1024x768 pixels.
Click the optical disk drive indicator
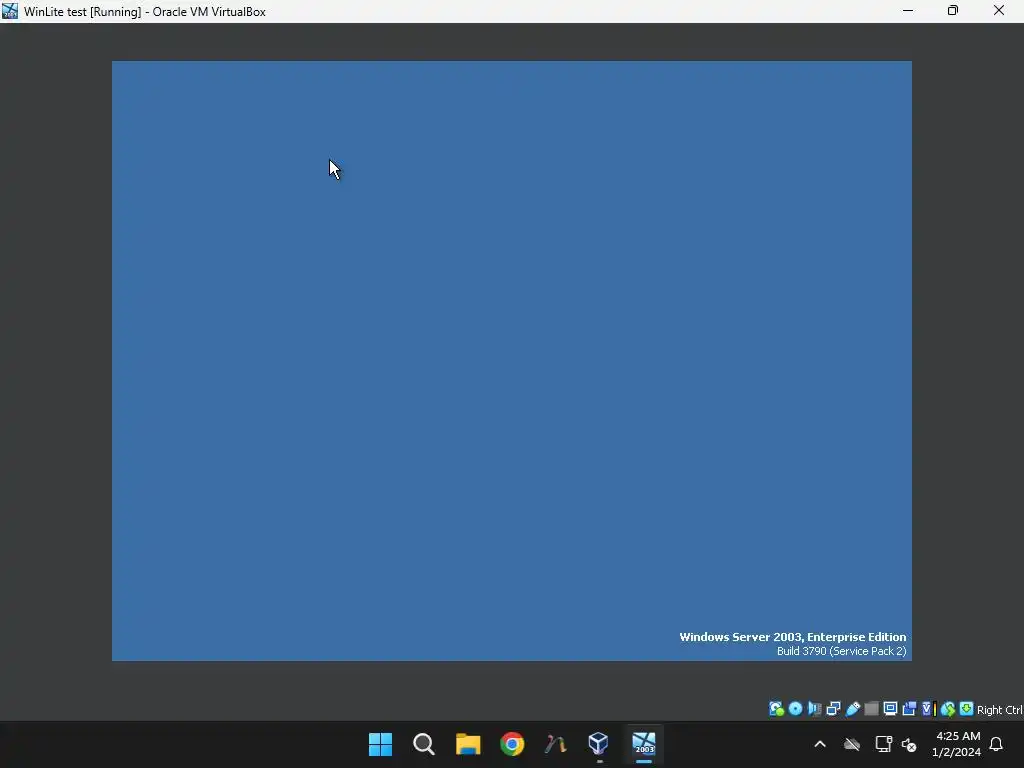pyautogui.click(x=795, y=709)
